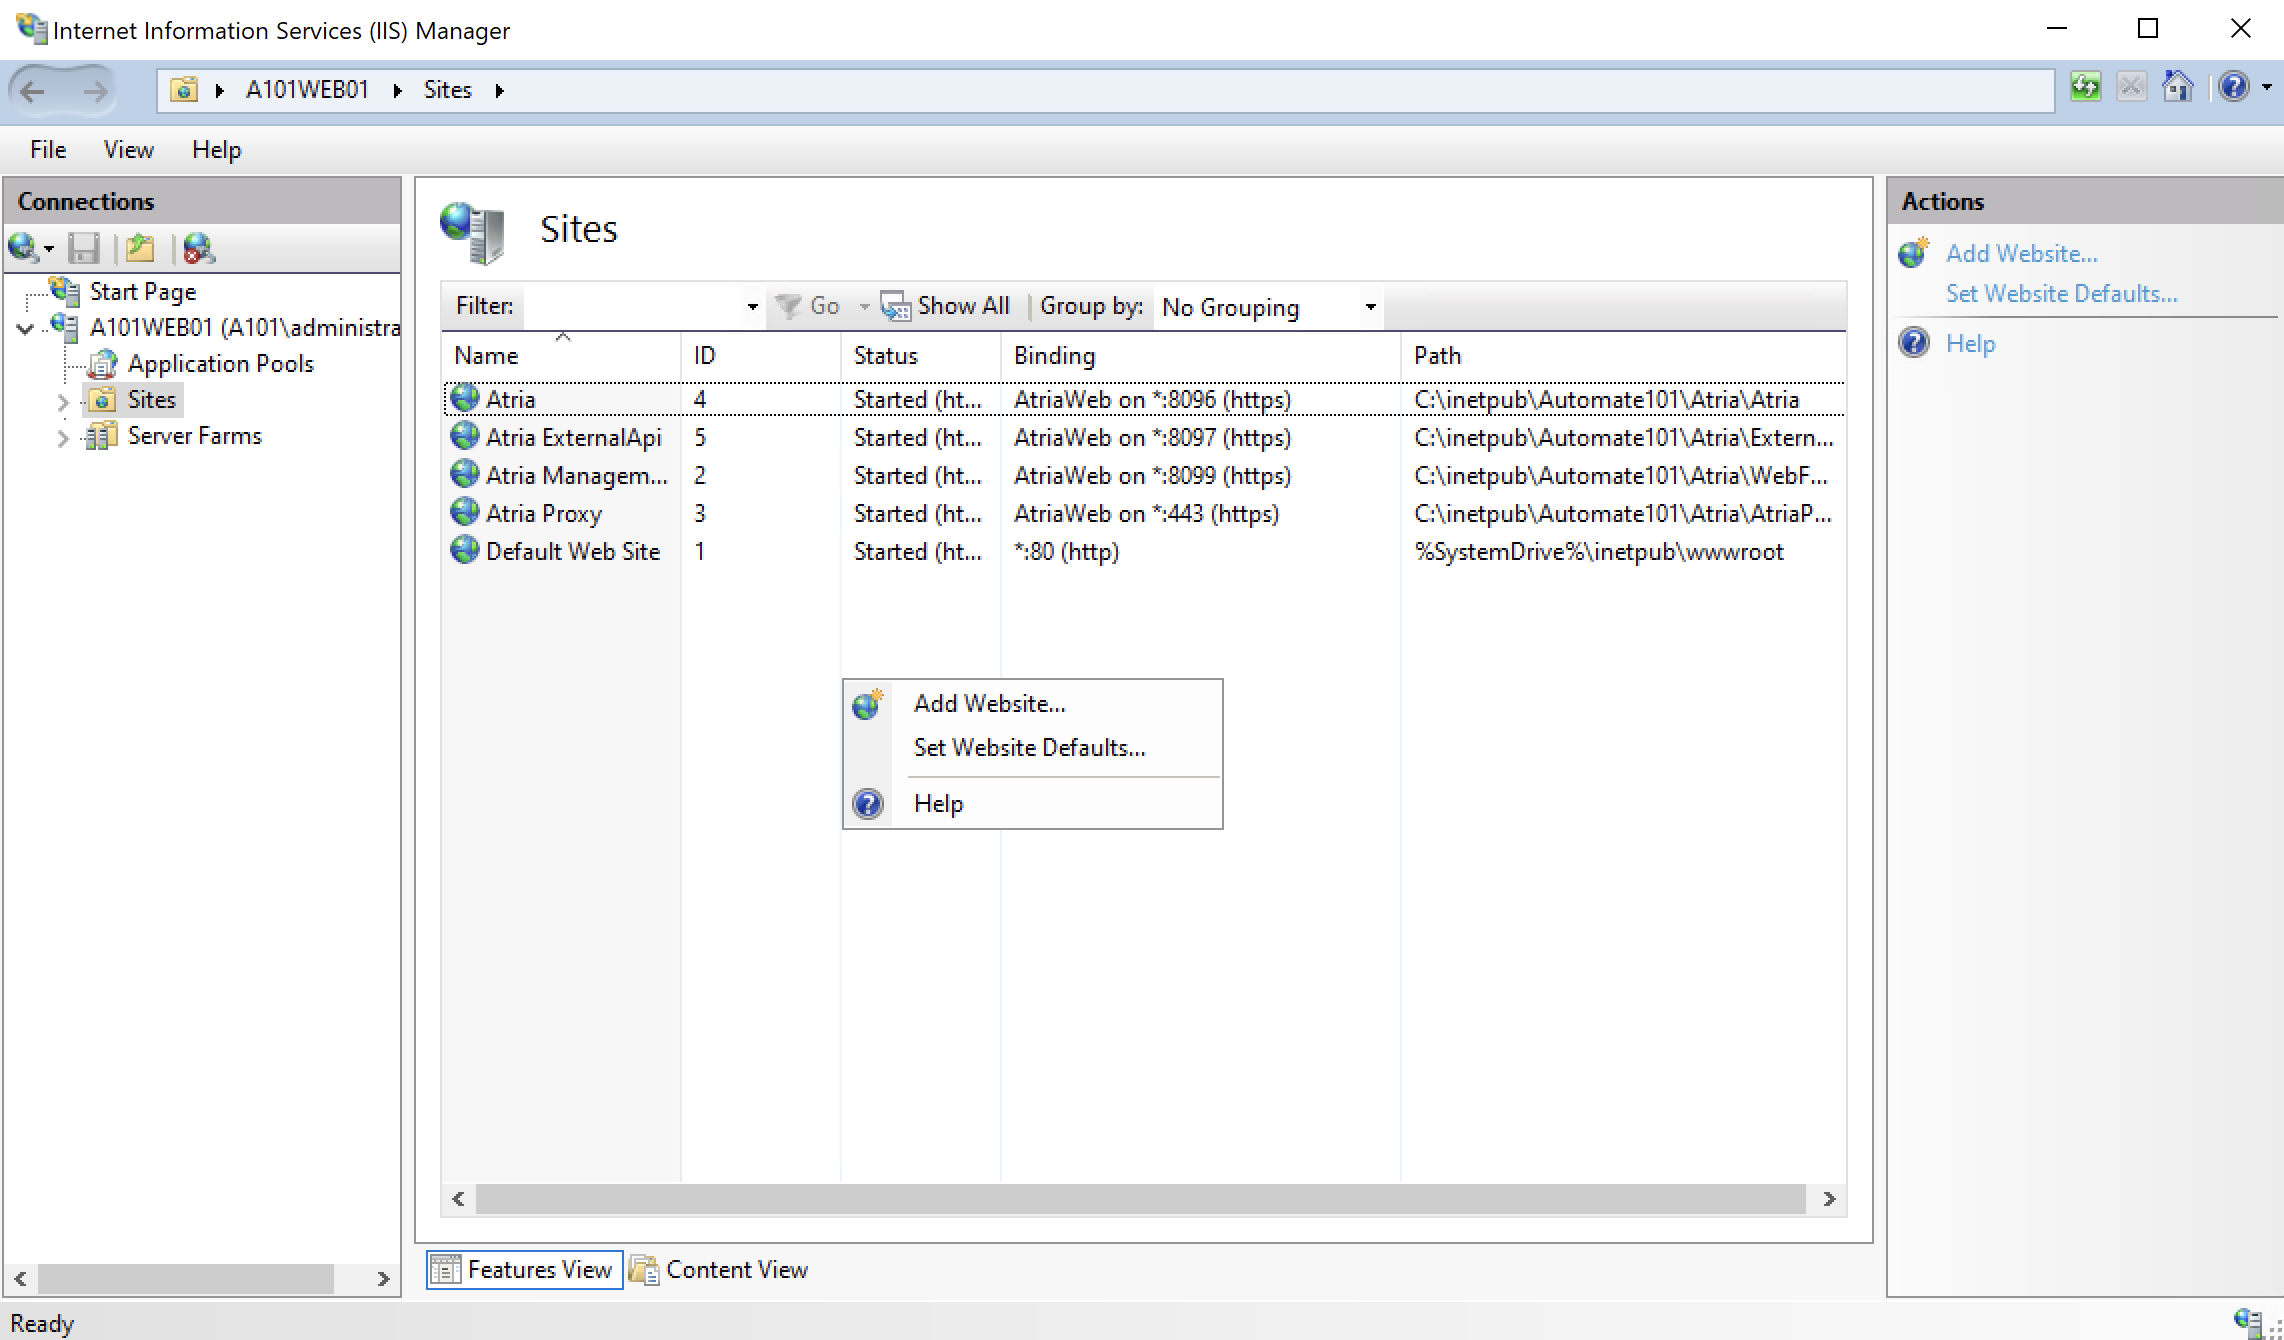Click the Help question mark icon in Actions pane
The image size is (2284, 1340).
(1914, 343)
